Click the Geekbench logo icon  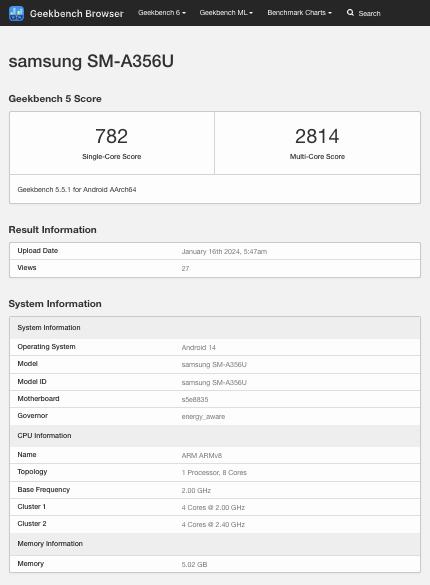click(16, 13)
